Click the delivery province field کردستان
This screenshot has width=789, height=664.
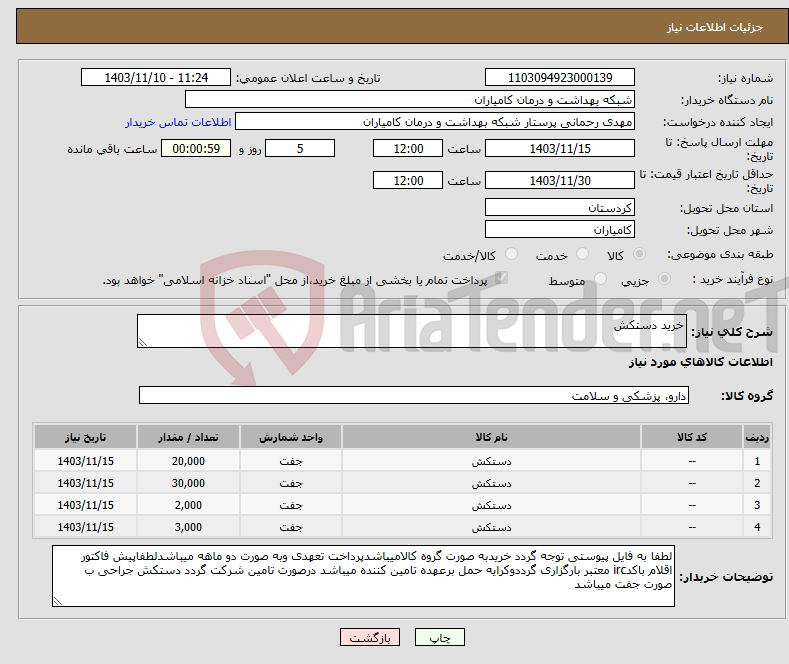(x=560, y=207)
